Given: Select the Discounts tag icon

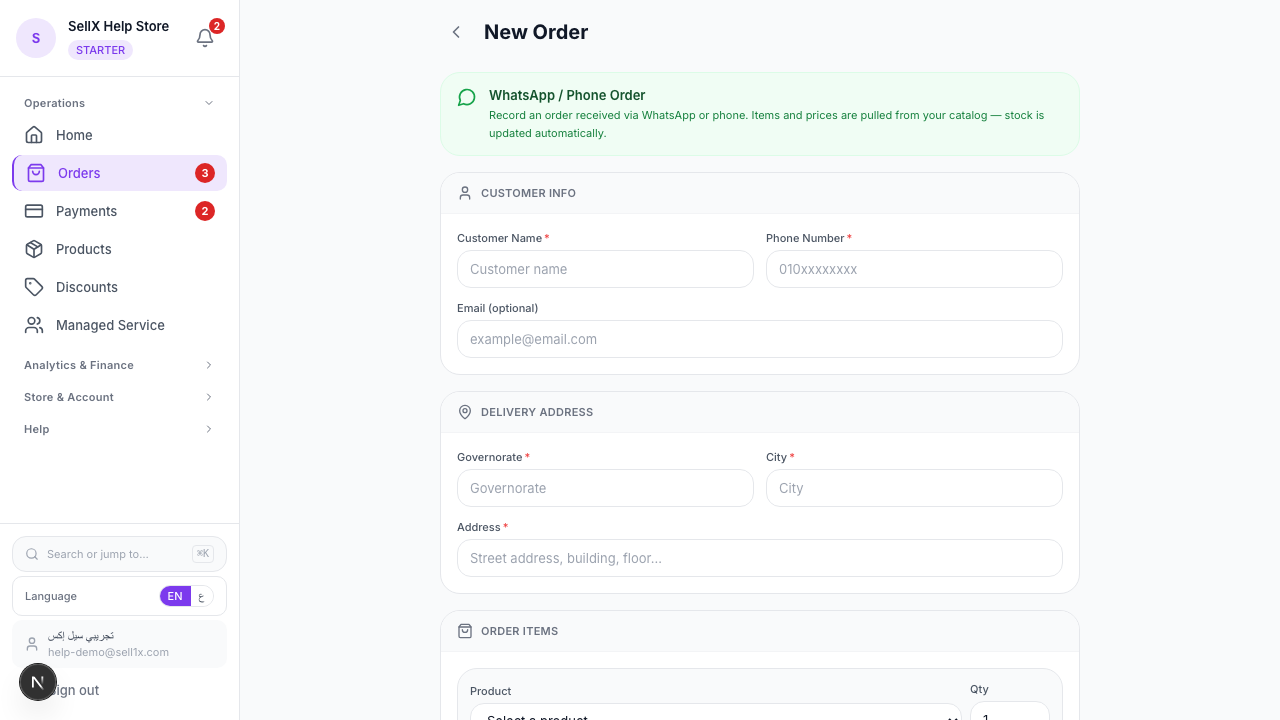Looking at the screenshot, I should (x=35, y=287).
